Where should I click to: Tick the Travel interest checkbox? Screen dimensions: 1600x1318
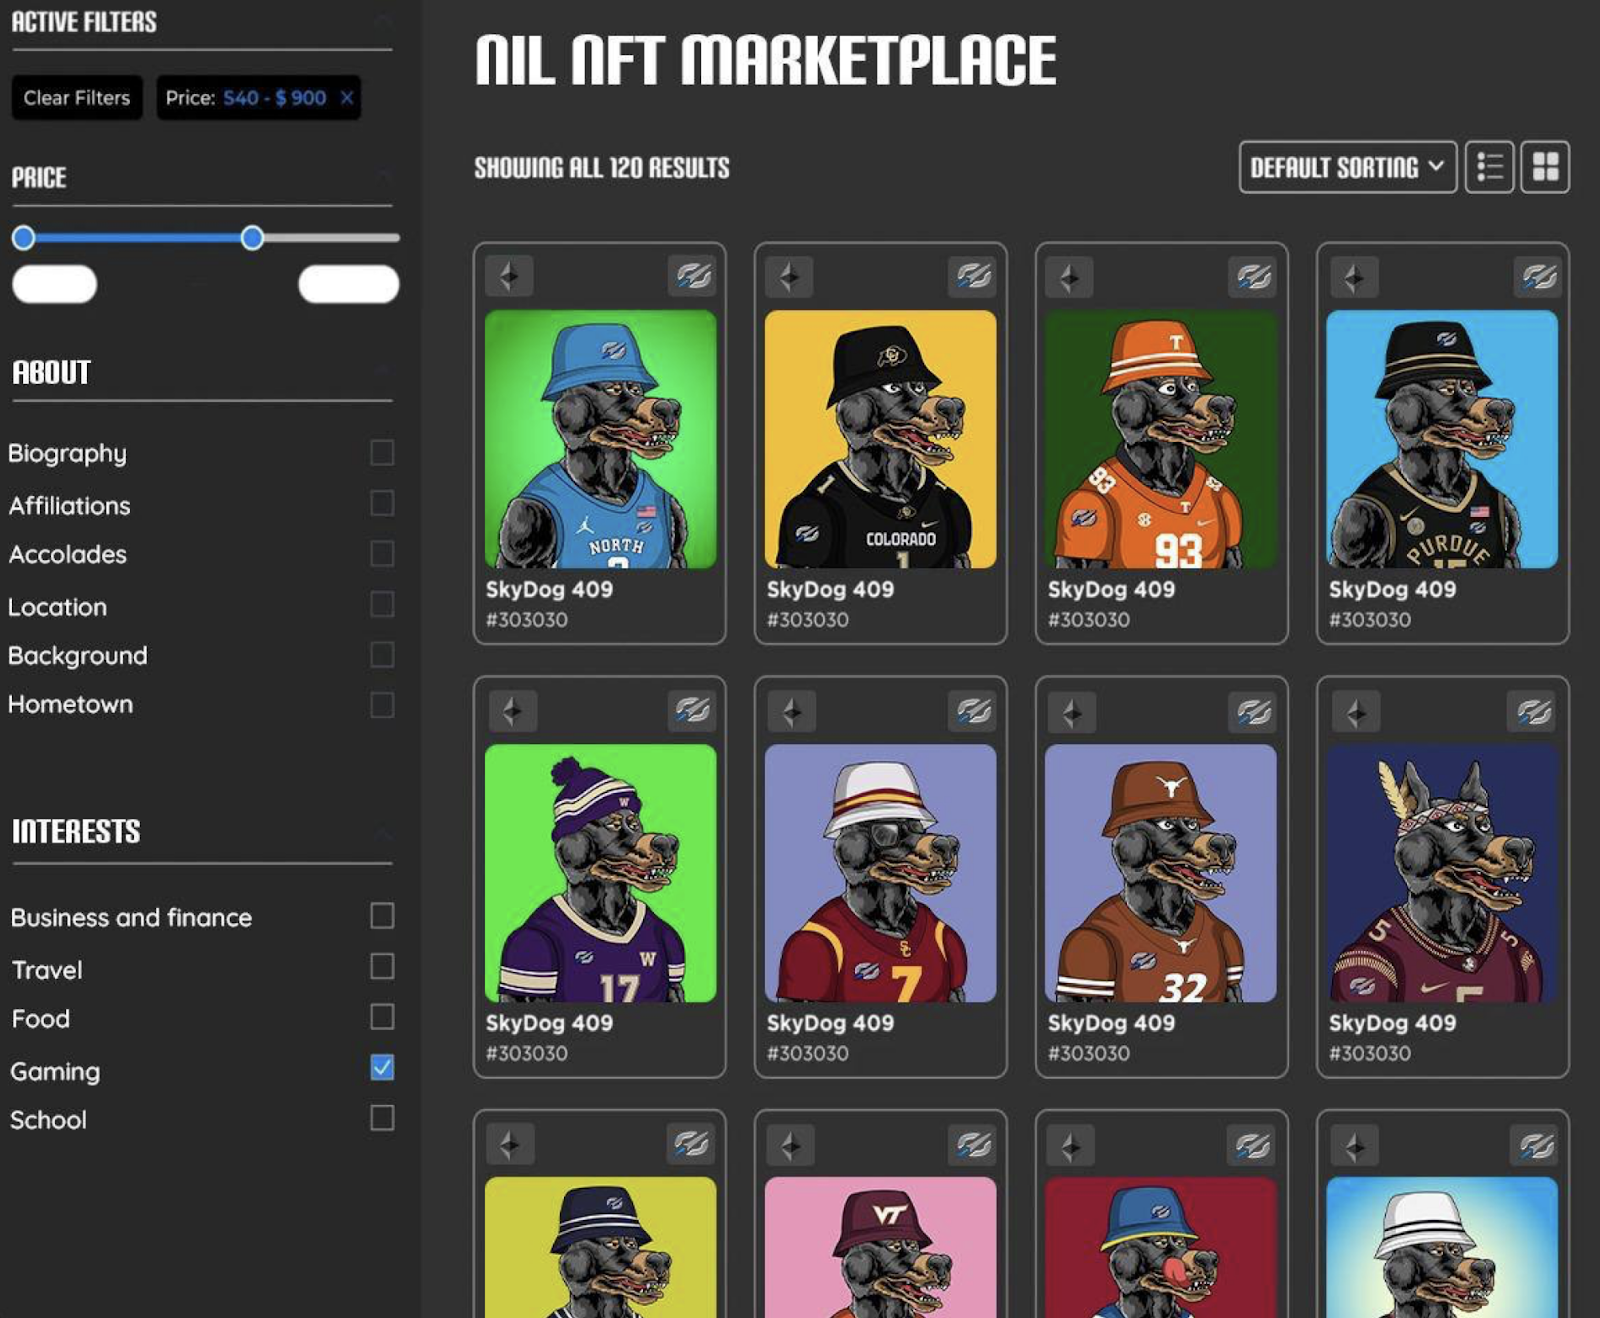click(x=382, y=966)
